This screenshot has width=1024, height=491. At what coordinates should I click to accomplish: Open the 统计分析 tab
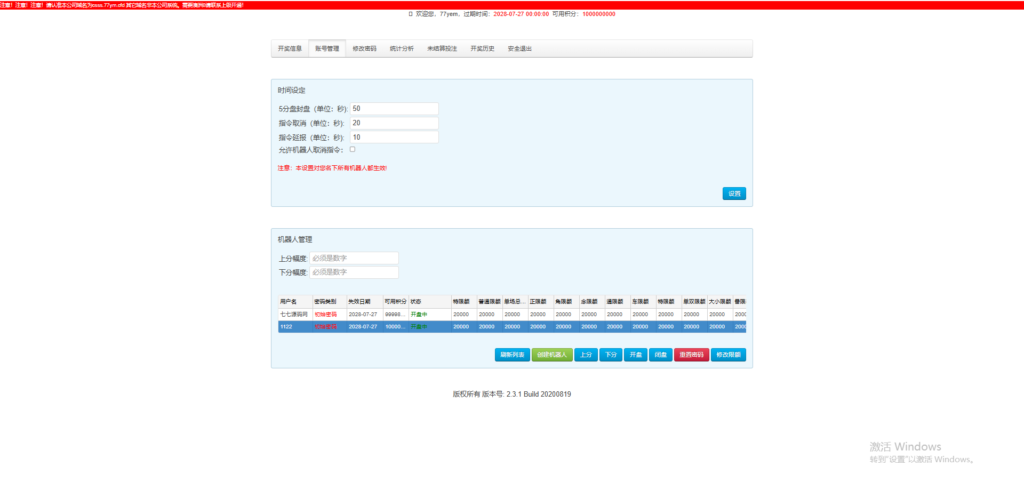(x=402, y=49)
